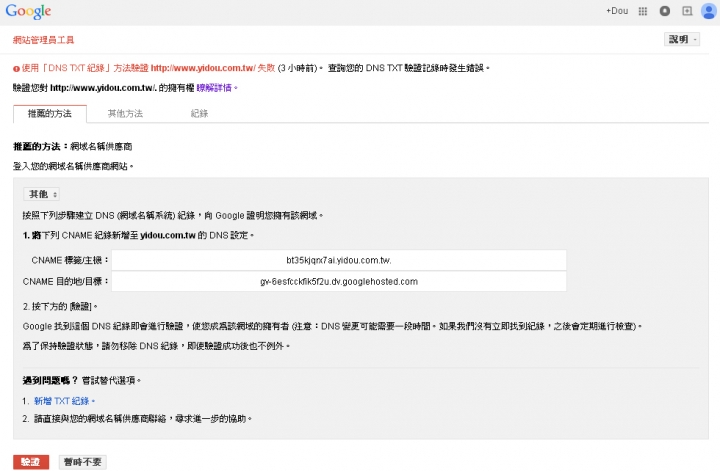The height and width of the screenshot is (471, 720).
Task: Click the 暫時不要 button
Action: pos(83,462)
